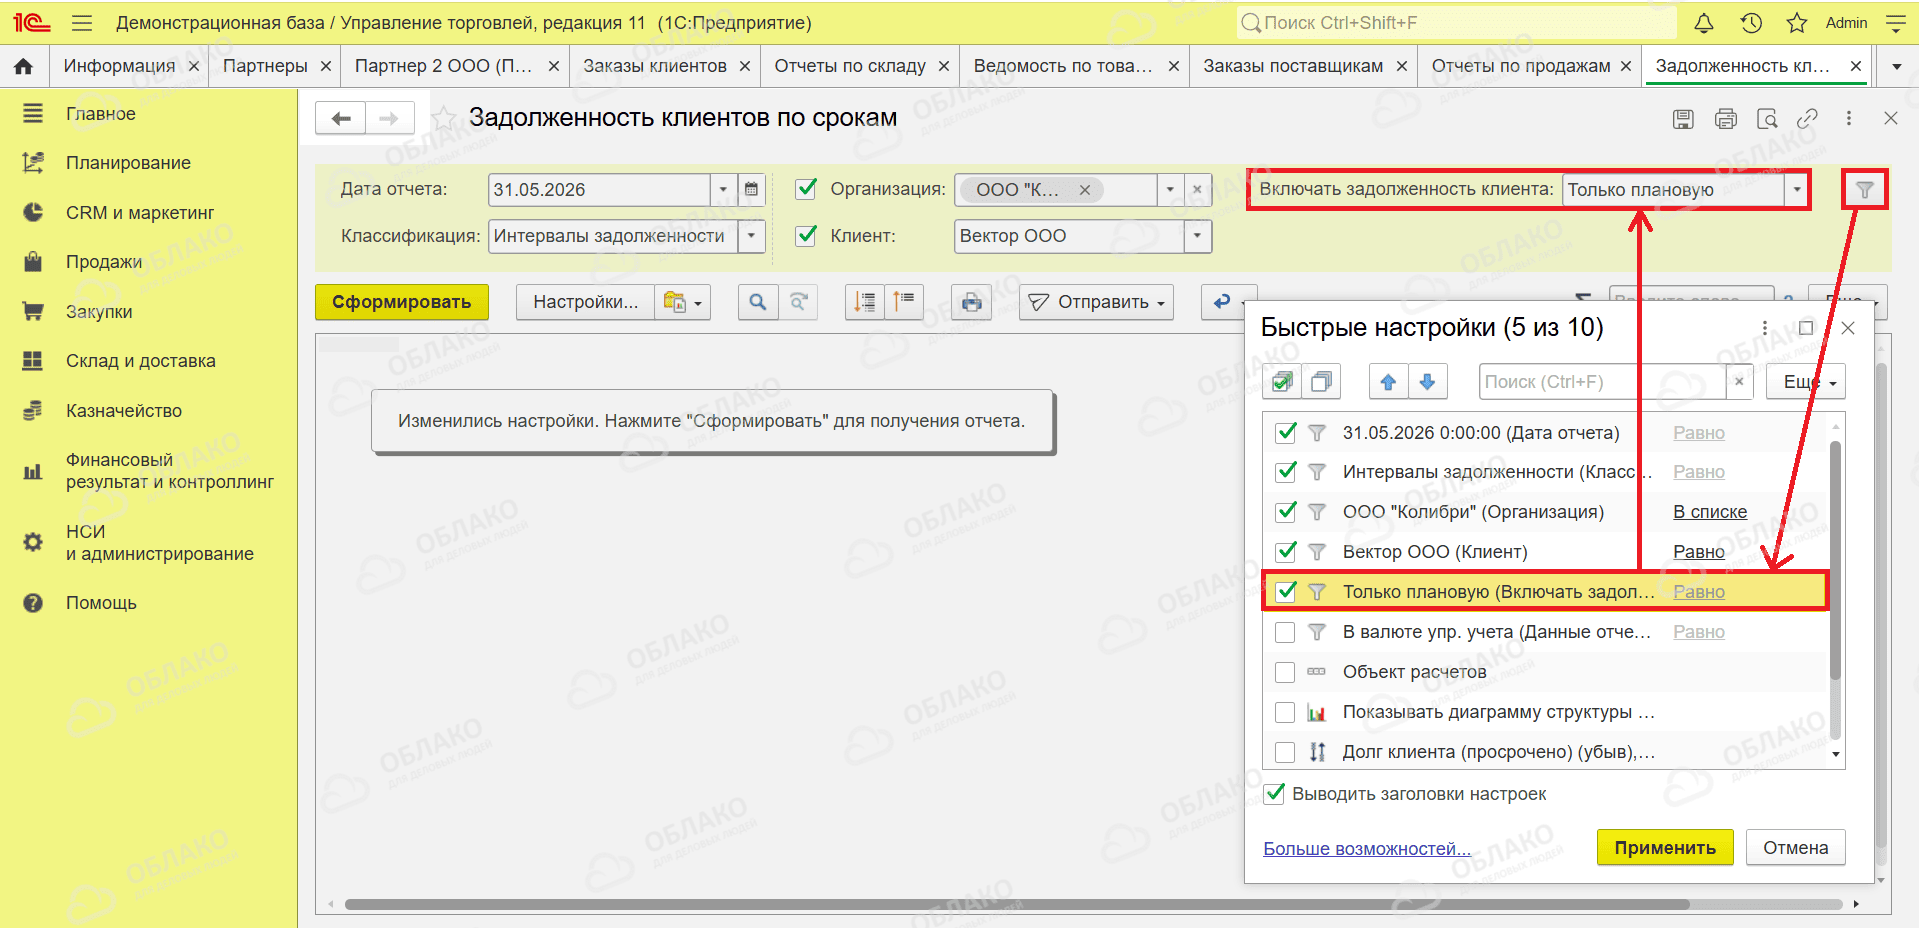Expand the Включать задолженность клиента dropdown
This screenshot has width=1919, height=928.
1797,190
